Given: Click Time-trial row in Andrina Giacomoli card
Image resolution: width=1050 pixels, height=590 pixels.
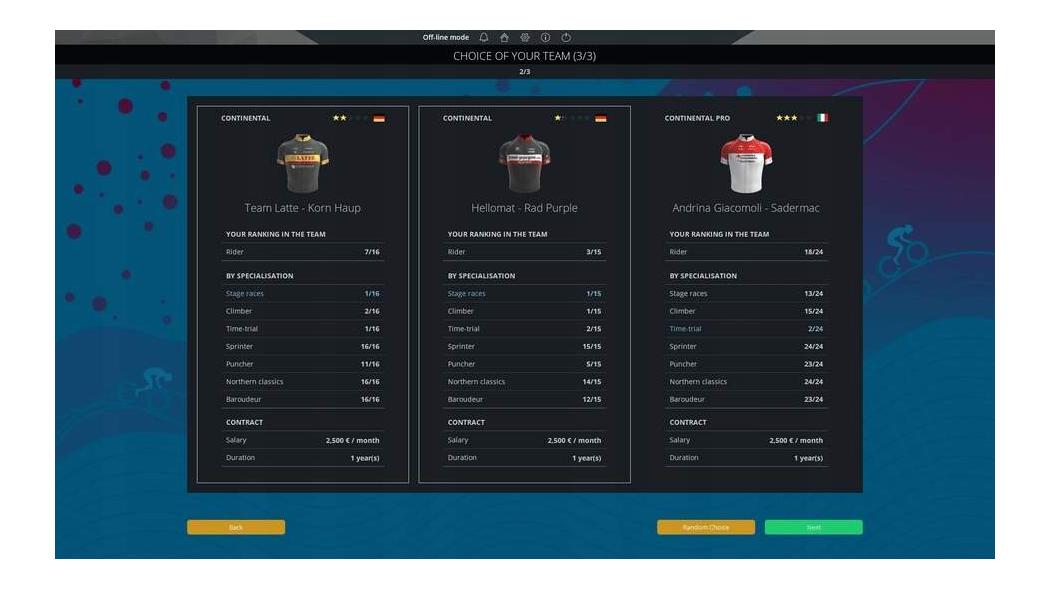Looking at the screenshot, I should [746, 329].
